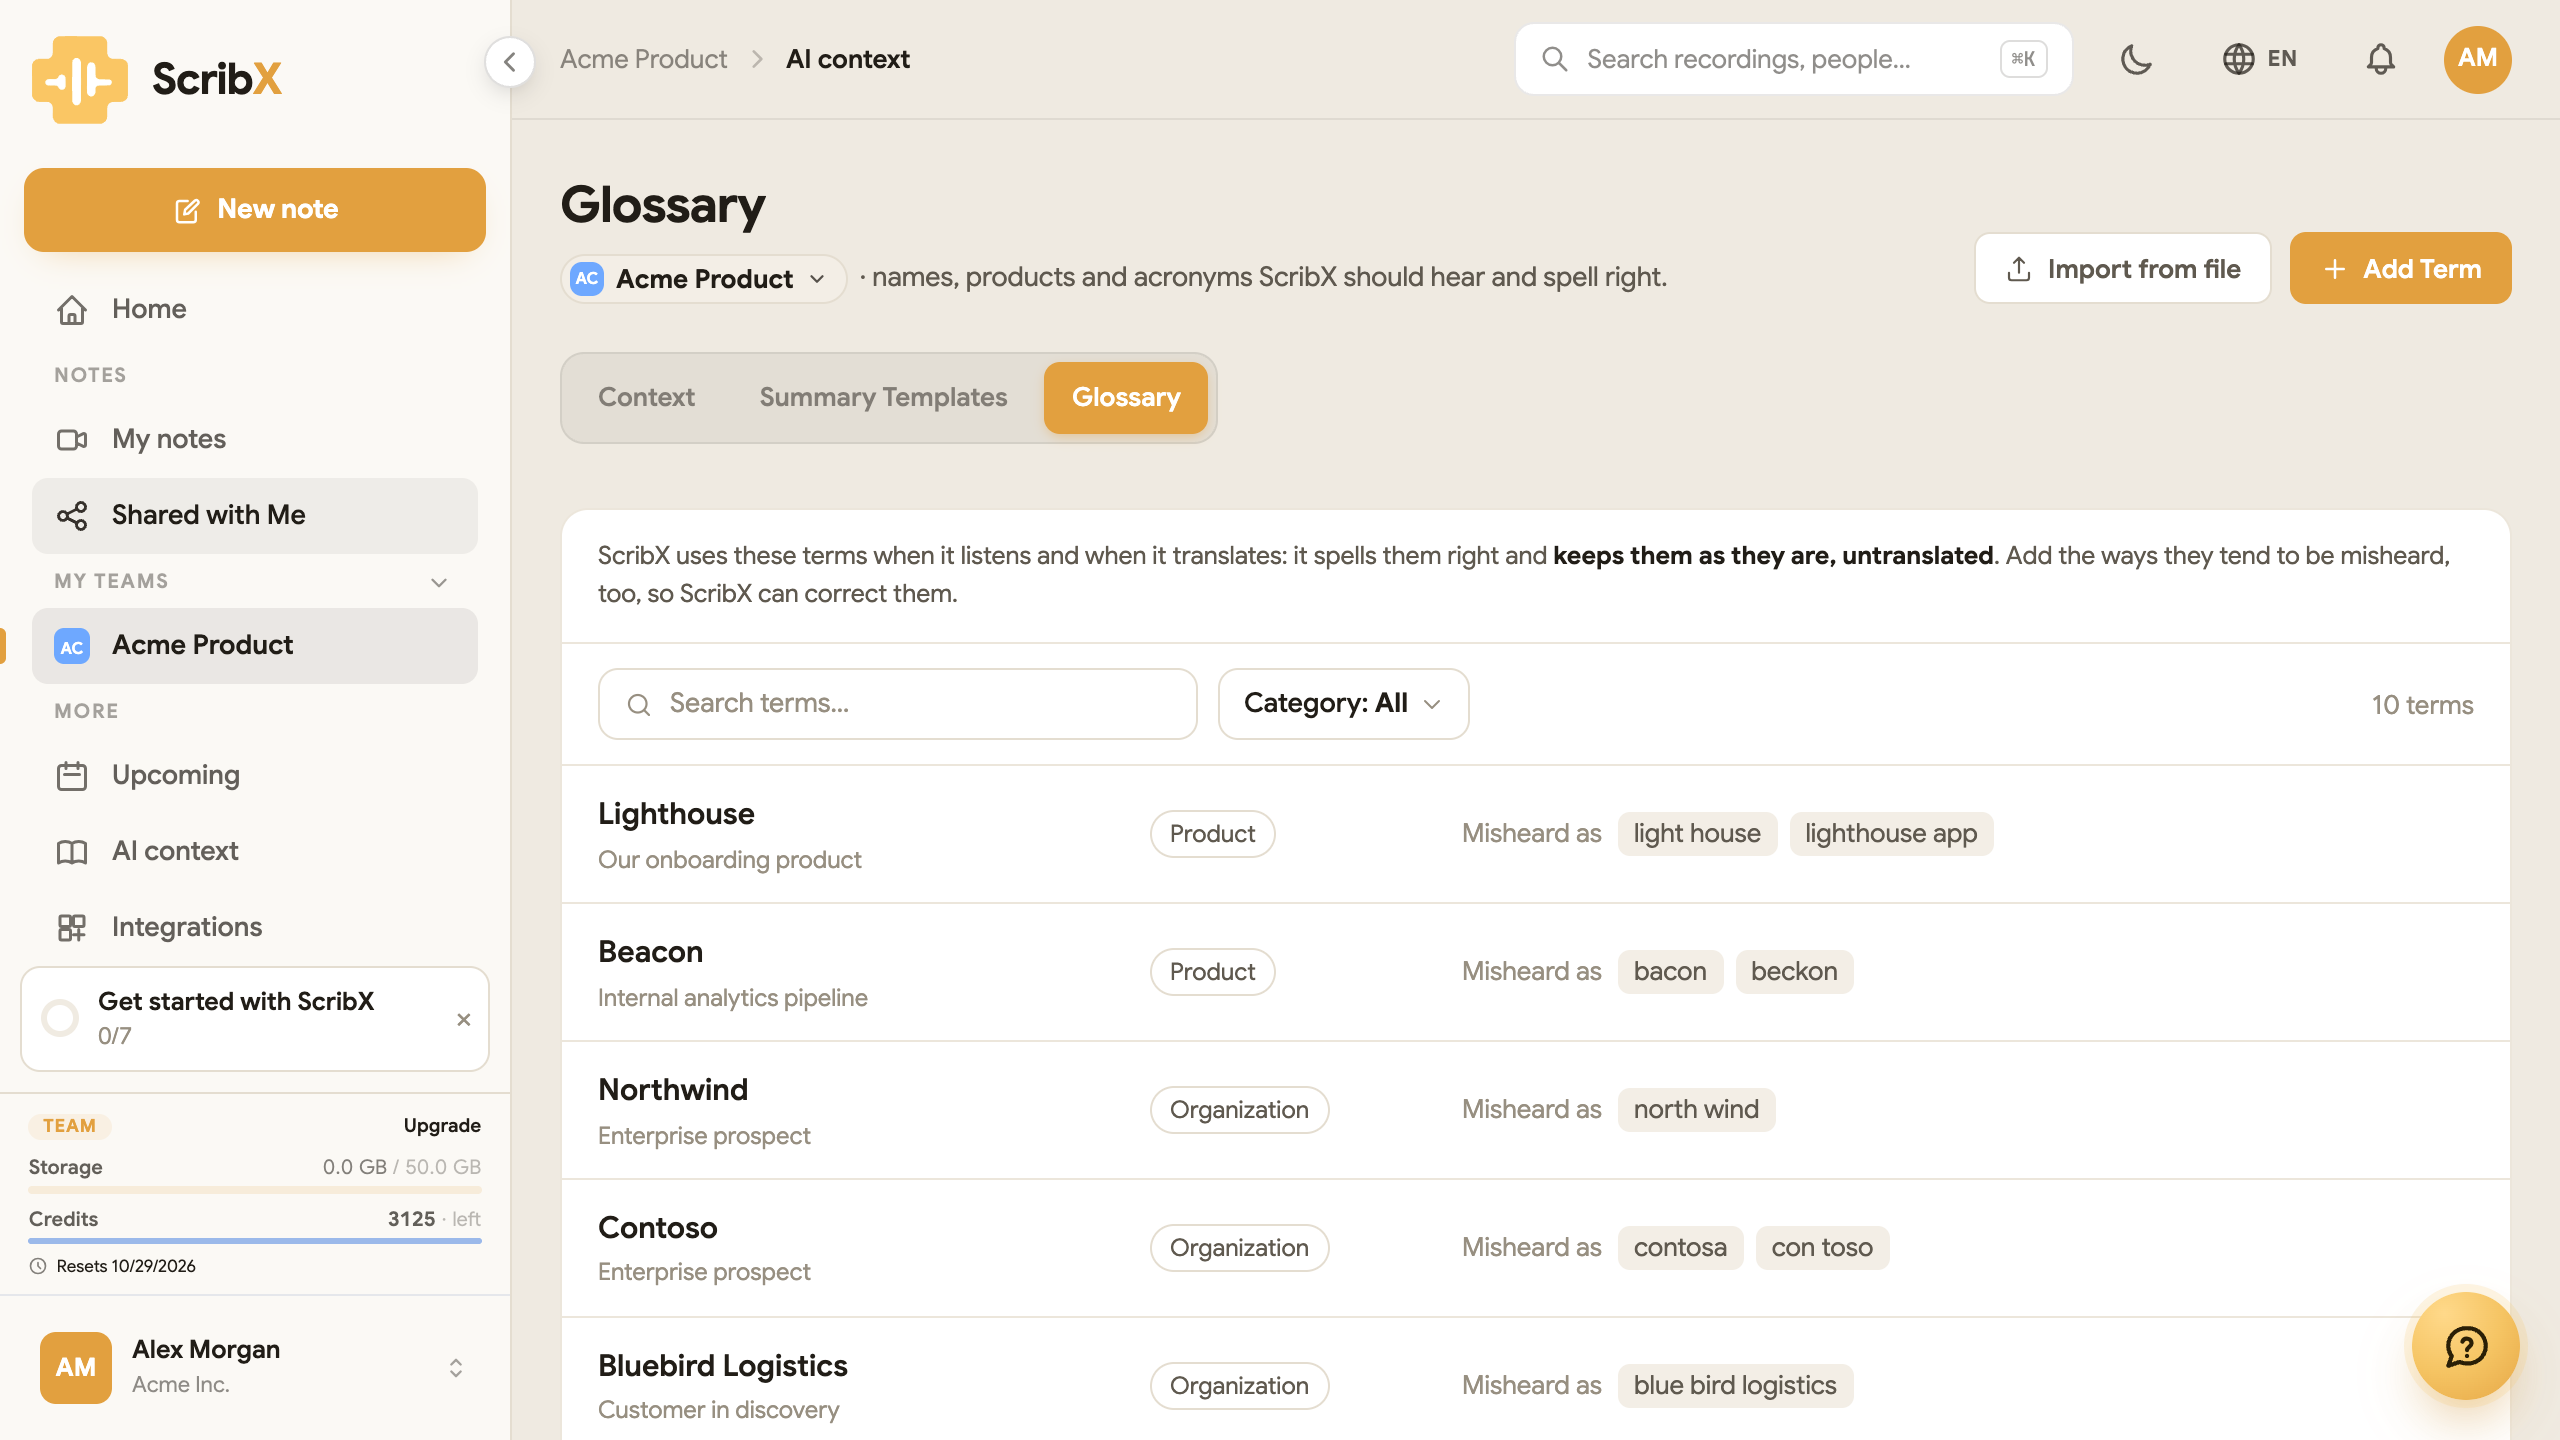Click the north wind misheard chip
Screen dimensions: 2560x1440
[1696, 1110]
